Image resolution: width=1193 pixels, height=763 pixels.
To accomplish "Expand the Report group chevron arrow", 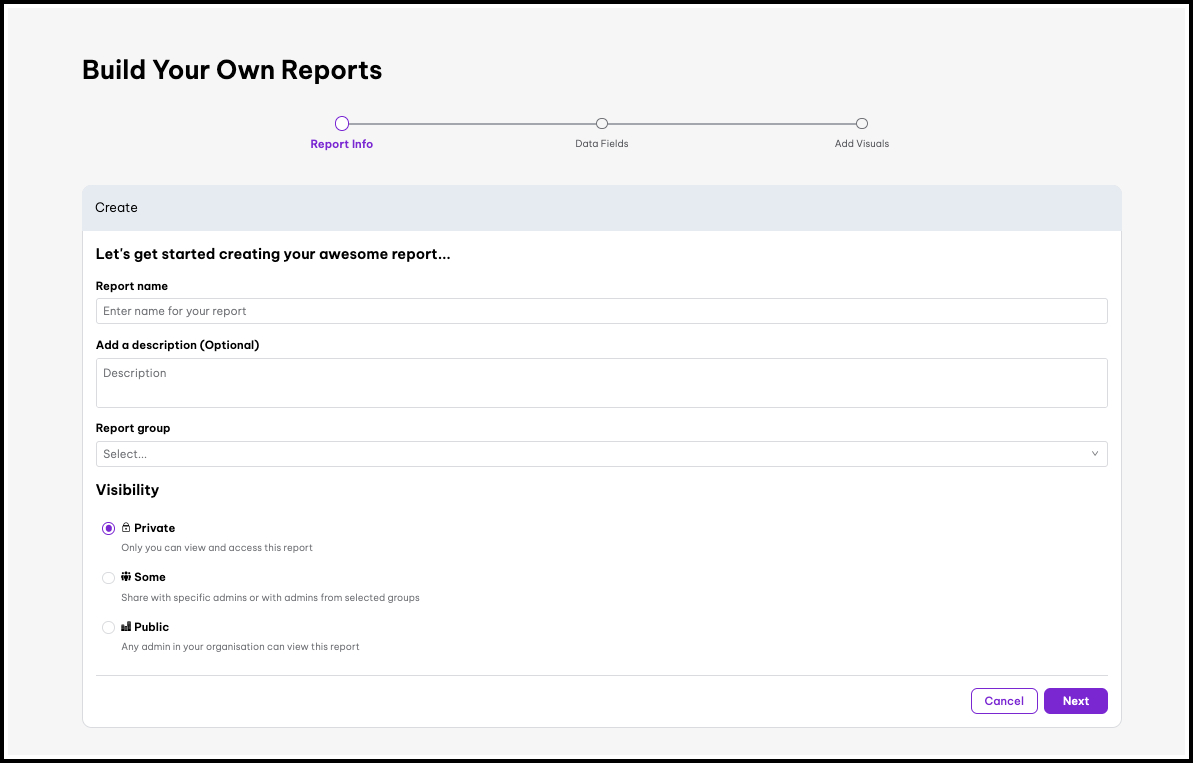I will tap(1094, 454).
